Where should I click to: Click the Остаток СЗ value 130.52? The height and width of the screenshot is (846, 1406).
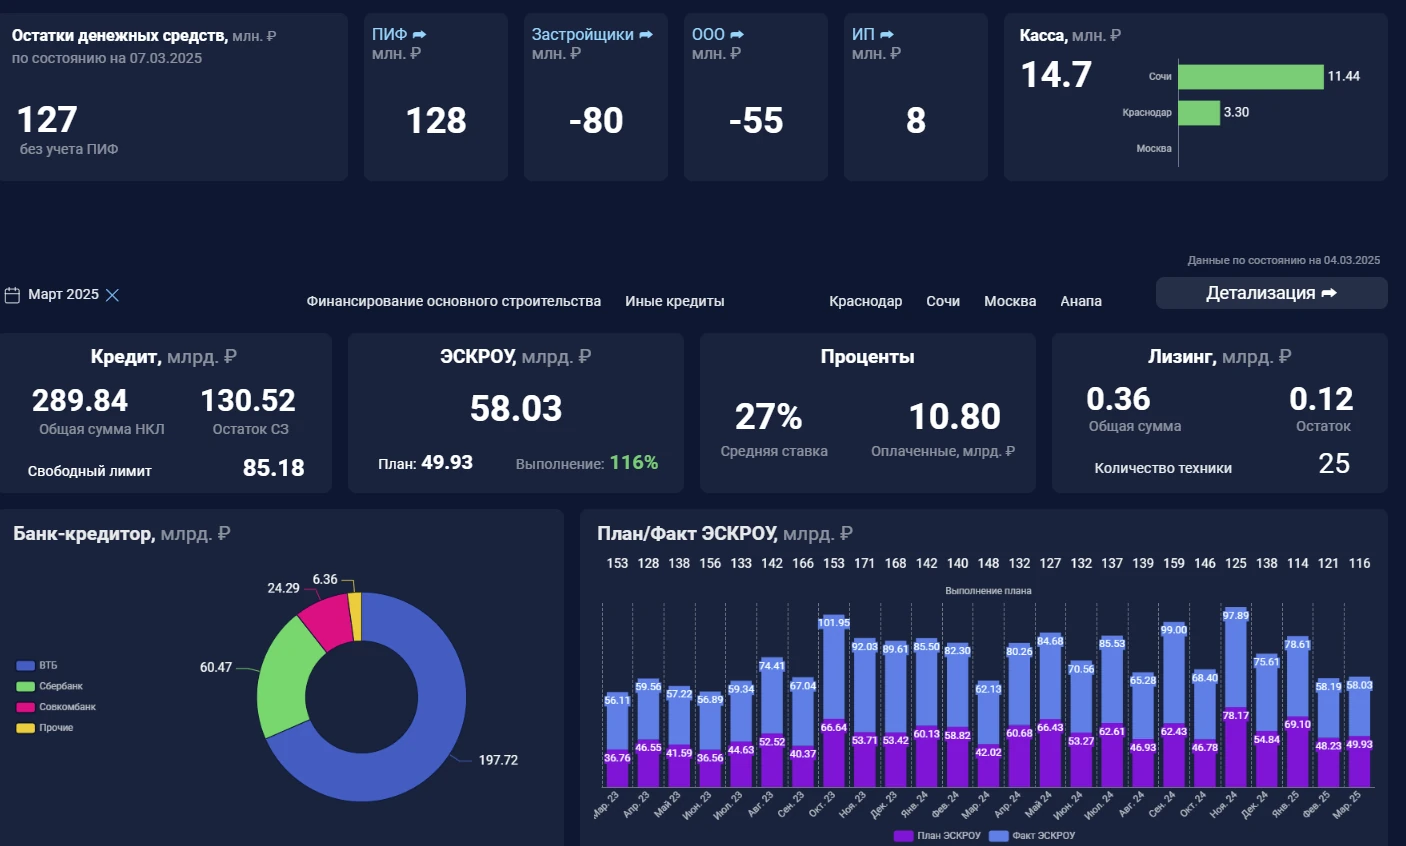coord(248,401)
